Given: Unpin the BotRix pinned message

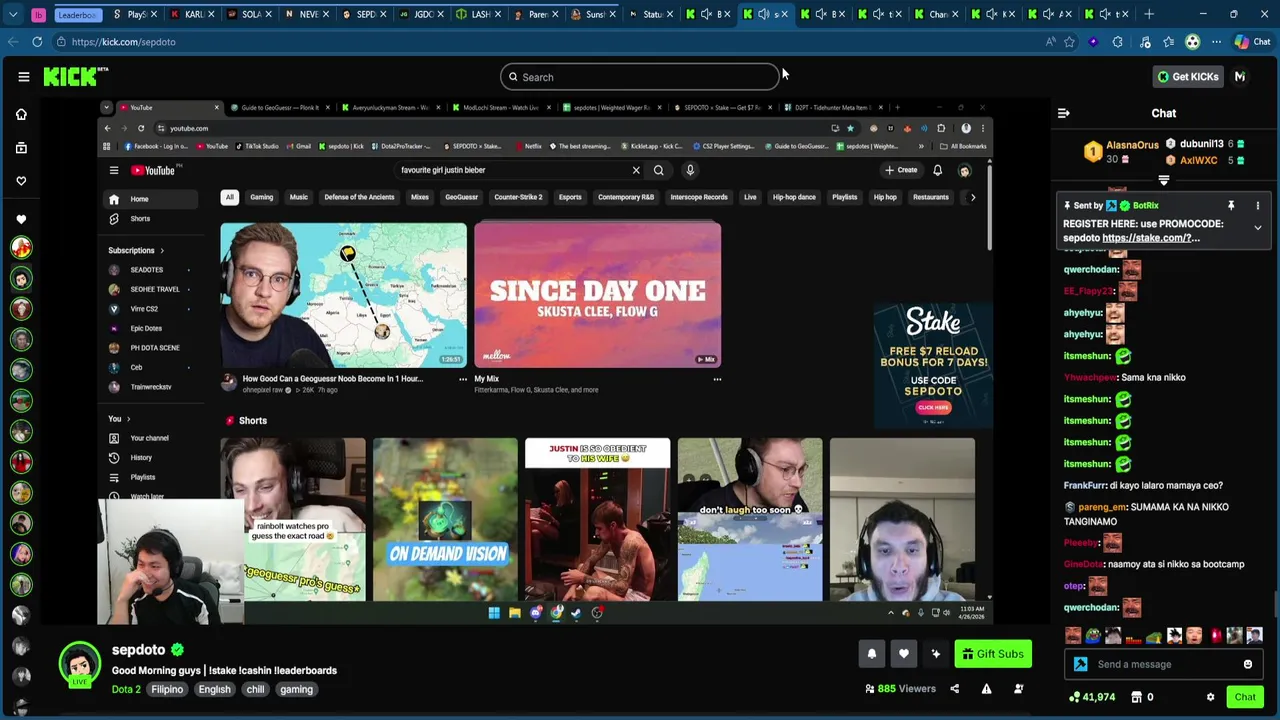Looking at the screenshot, I should pos(1231,206).
